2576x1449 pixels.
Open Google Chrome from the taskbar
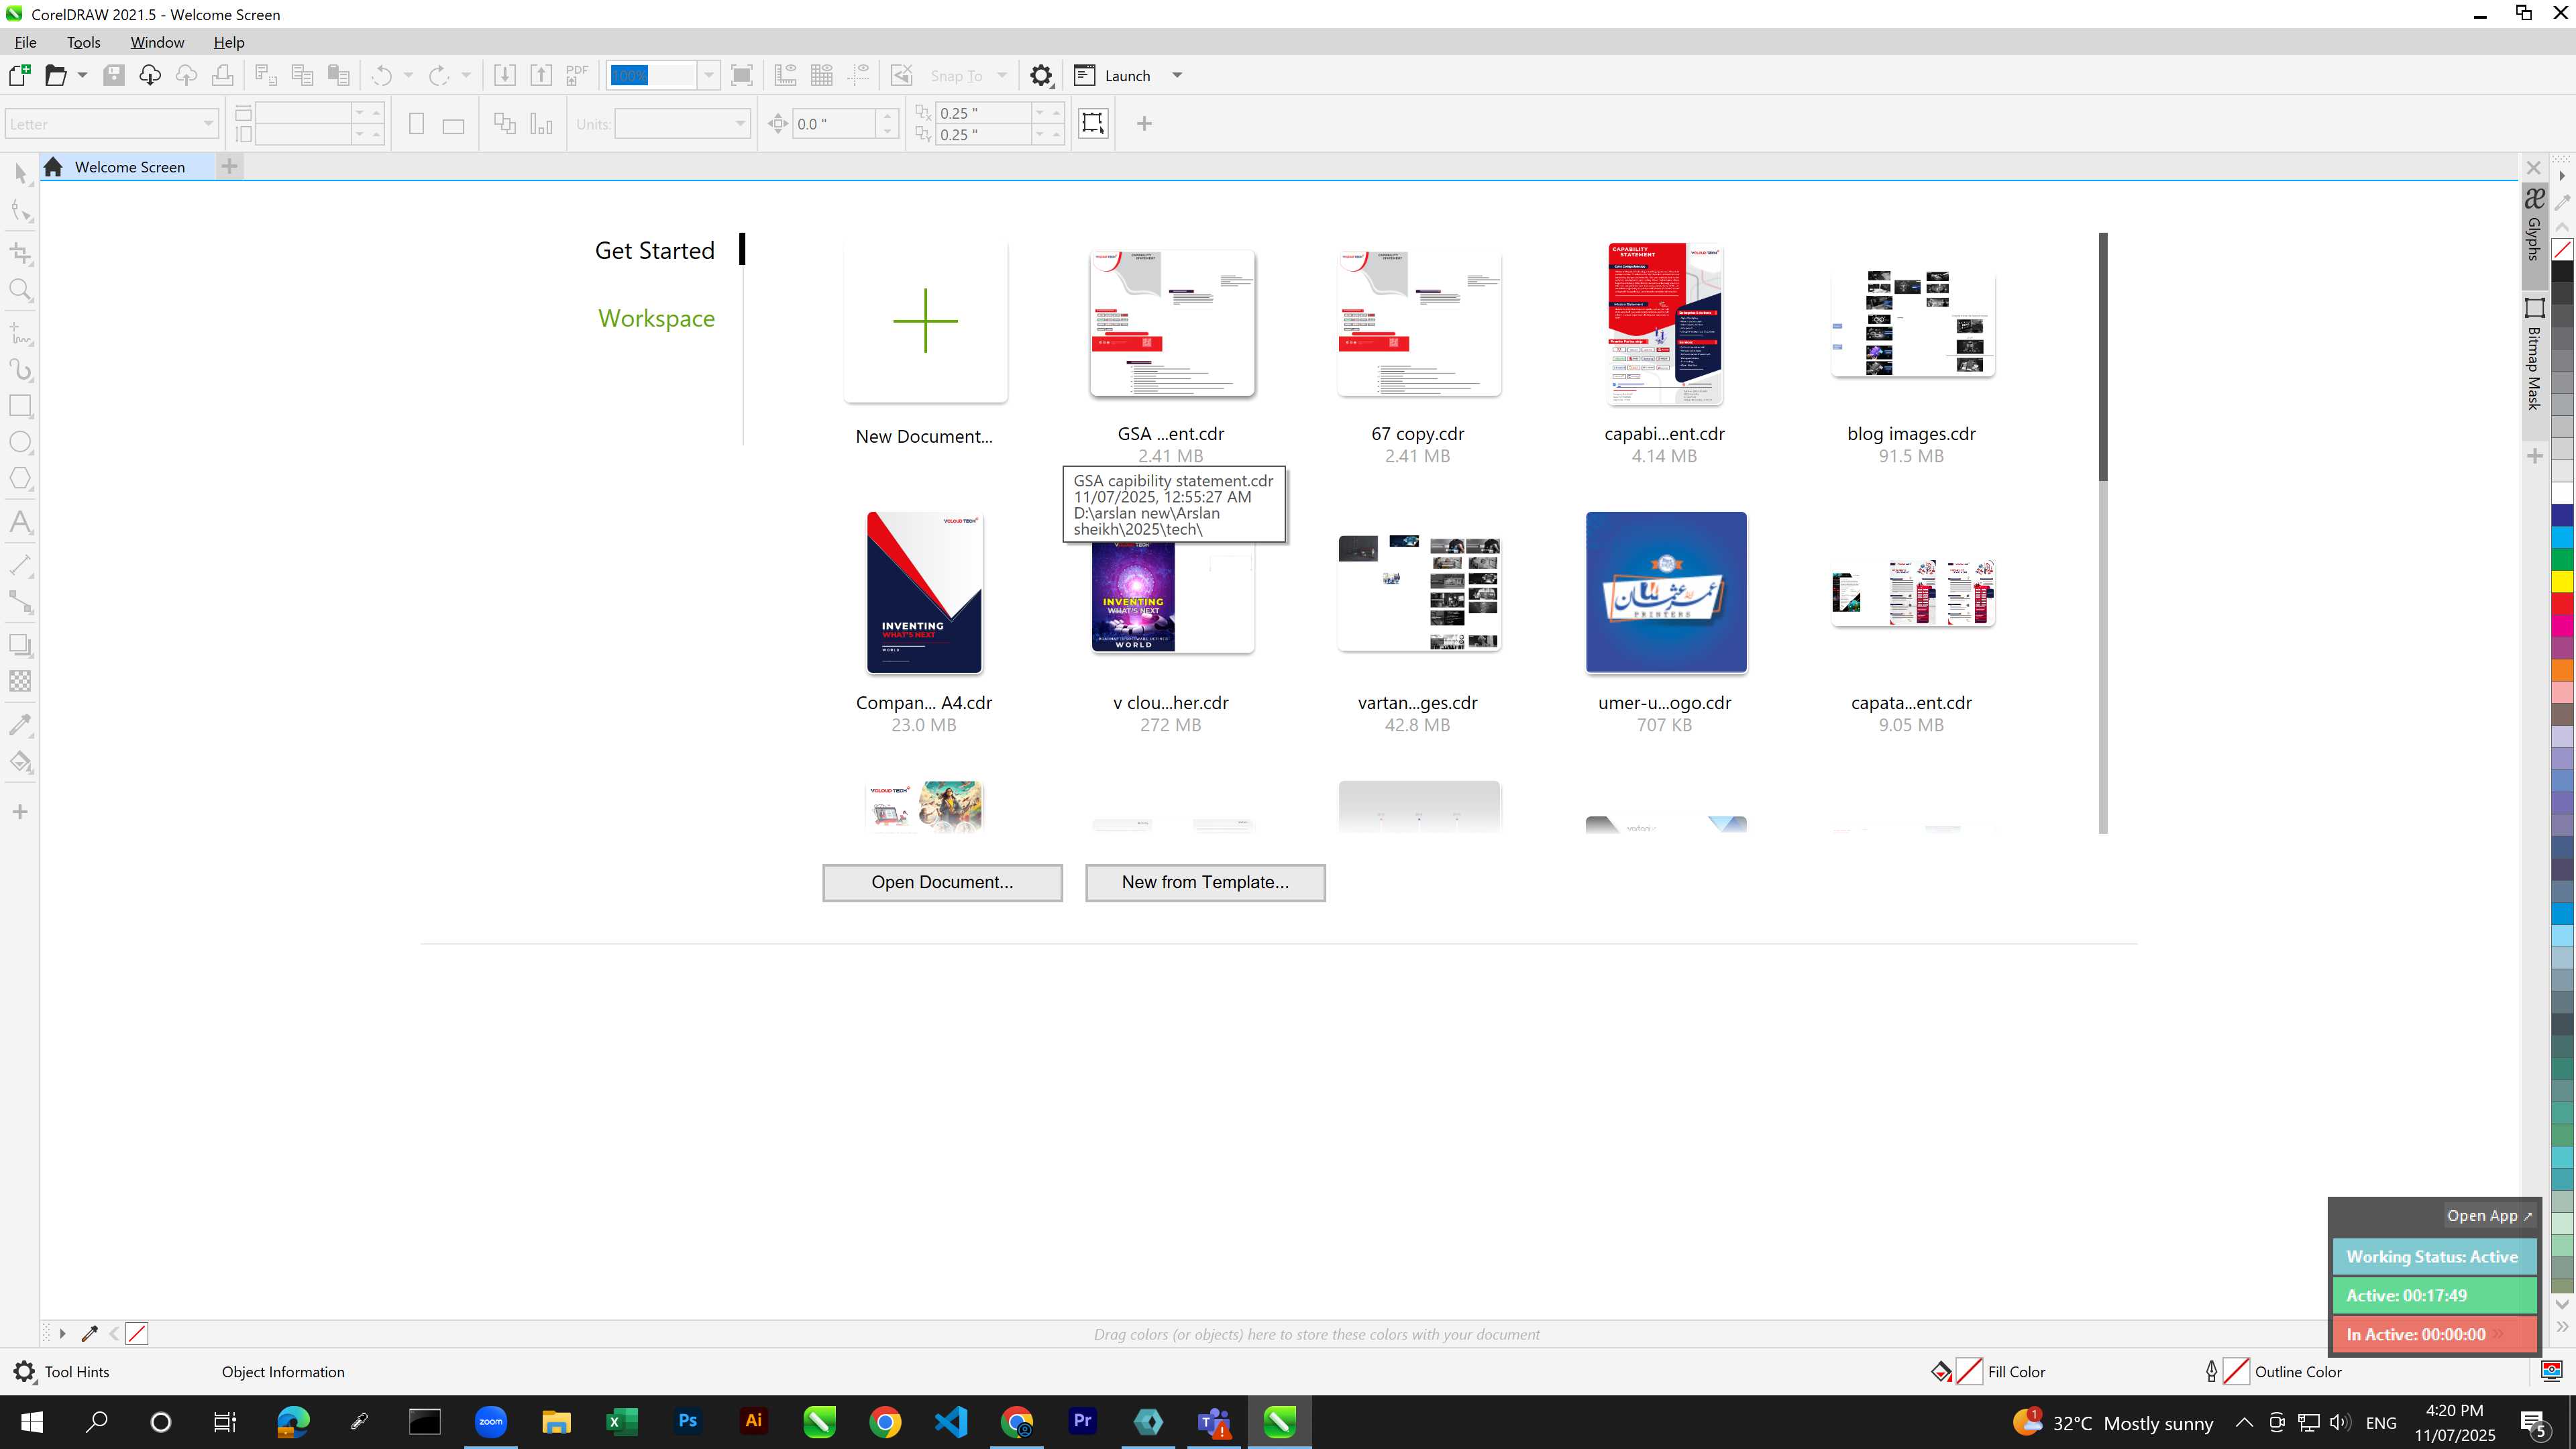point(885,1421)
